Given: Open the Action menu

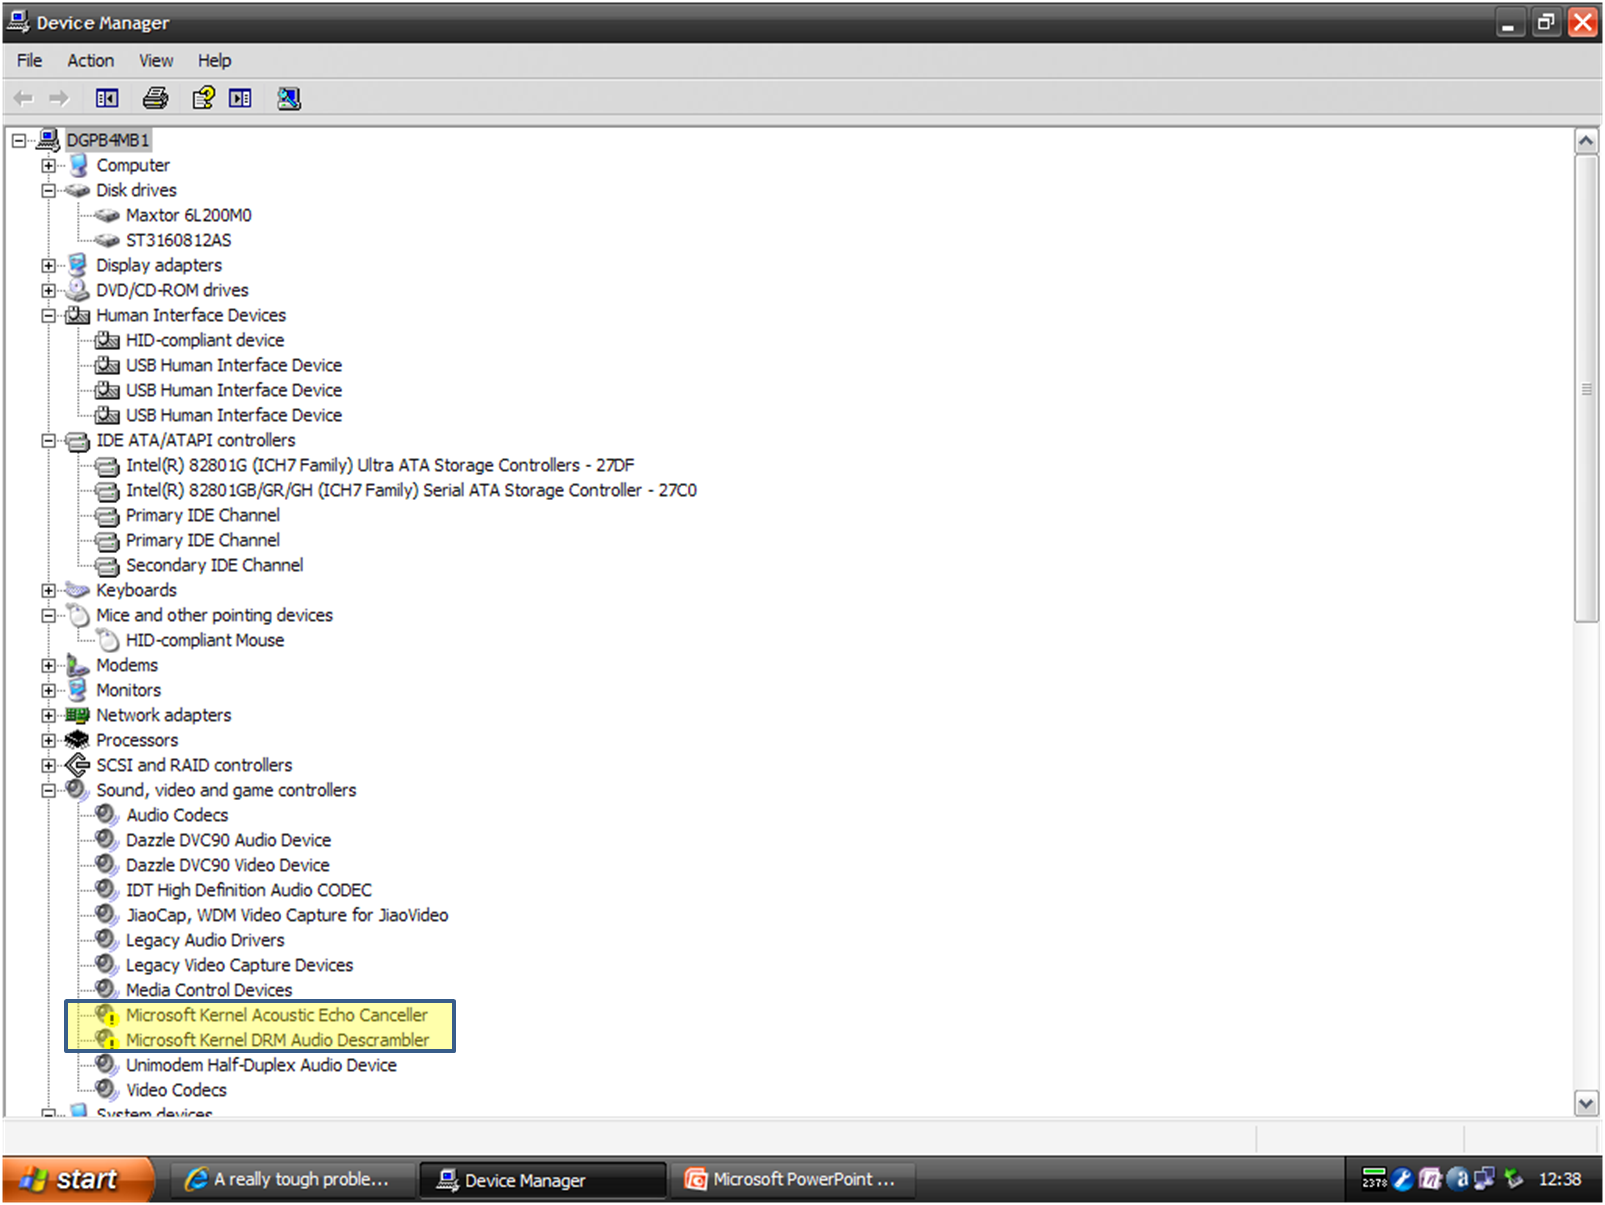Looking at the screenshot, I should (90, 60).
